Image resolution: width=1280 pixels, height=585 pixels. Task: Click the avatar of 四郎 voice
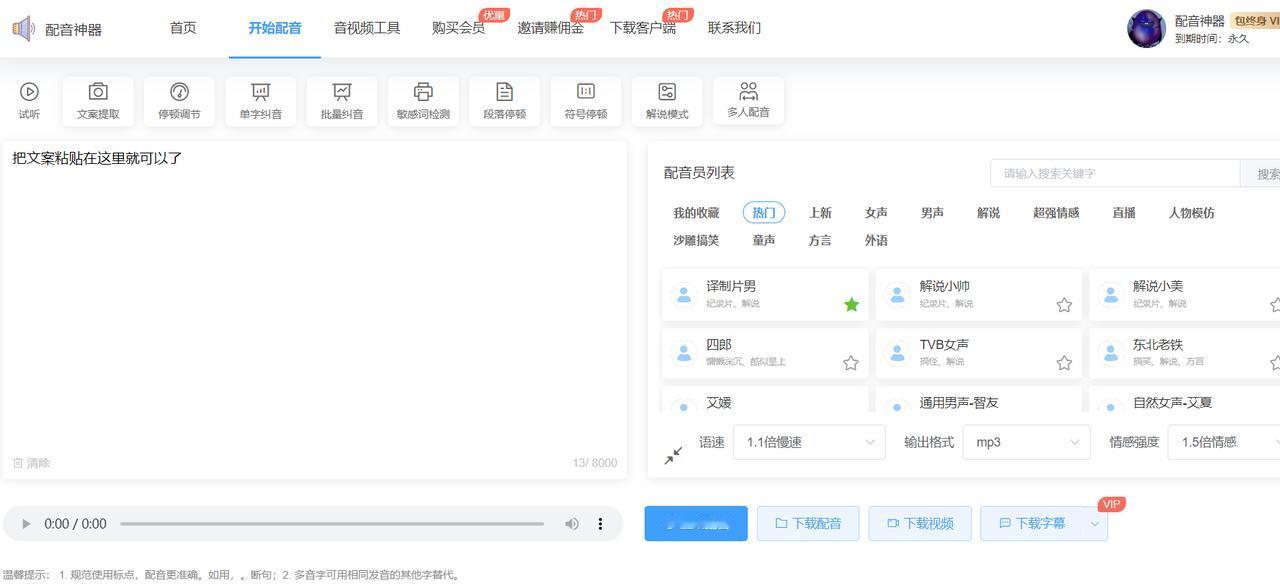[x=684, y=353]
